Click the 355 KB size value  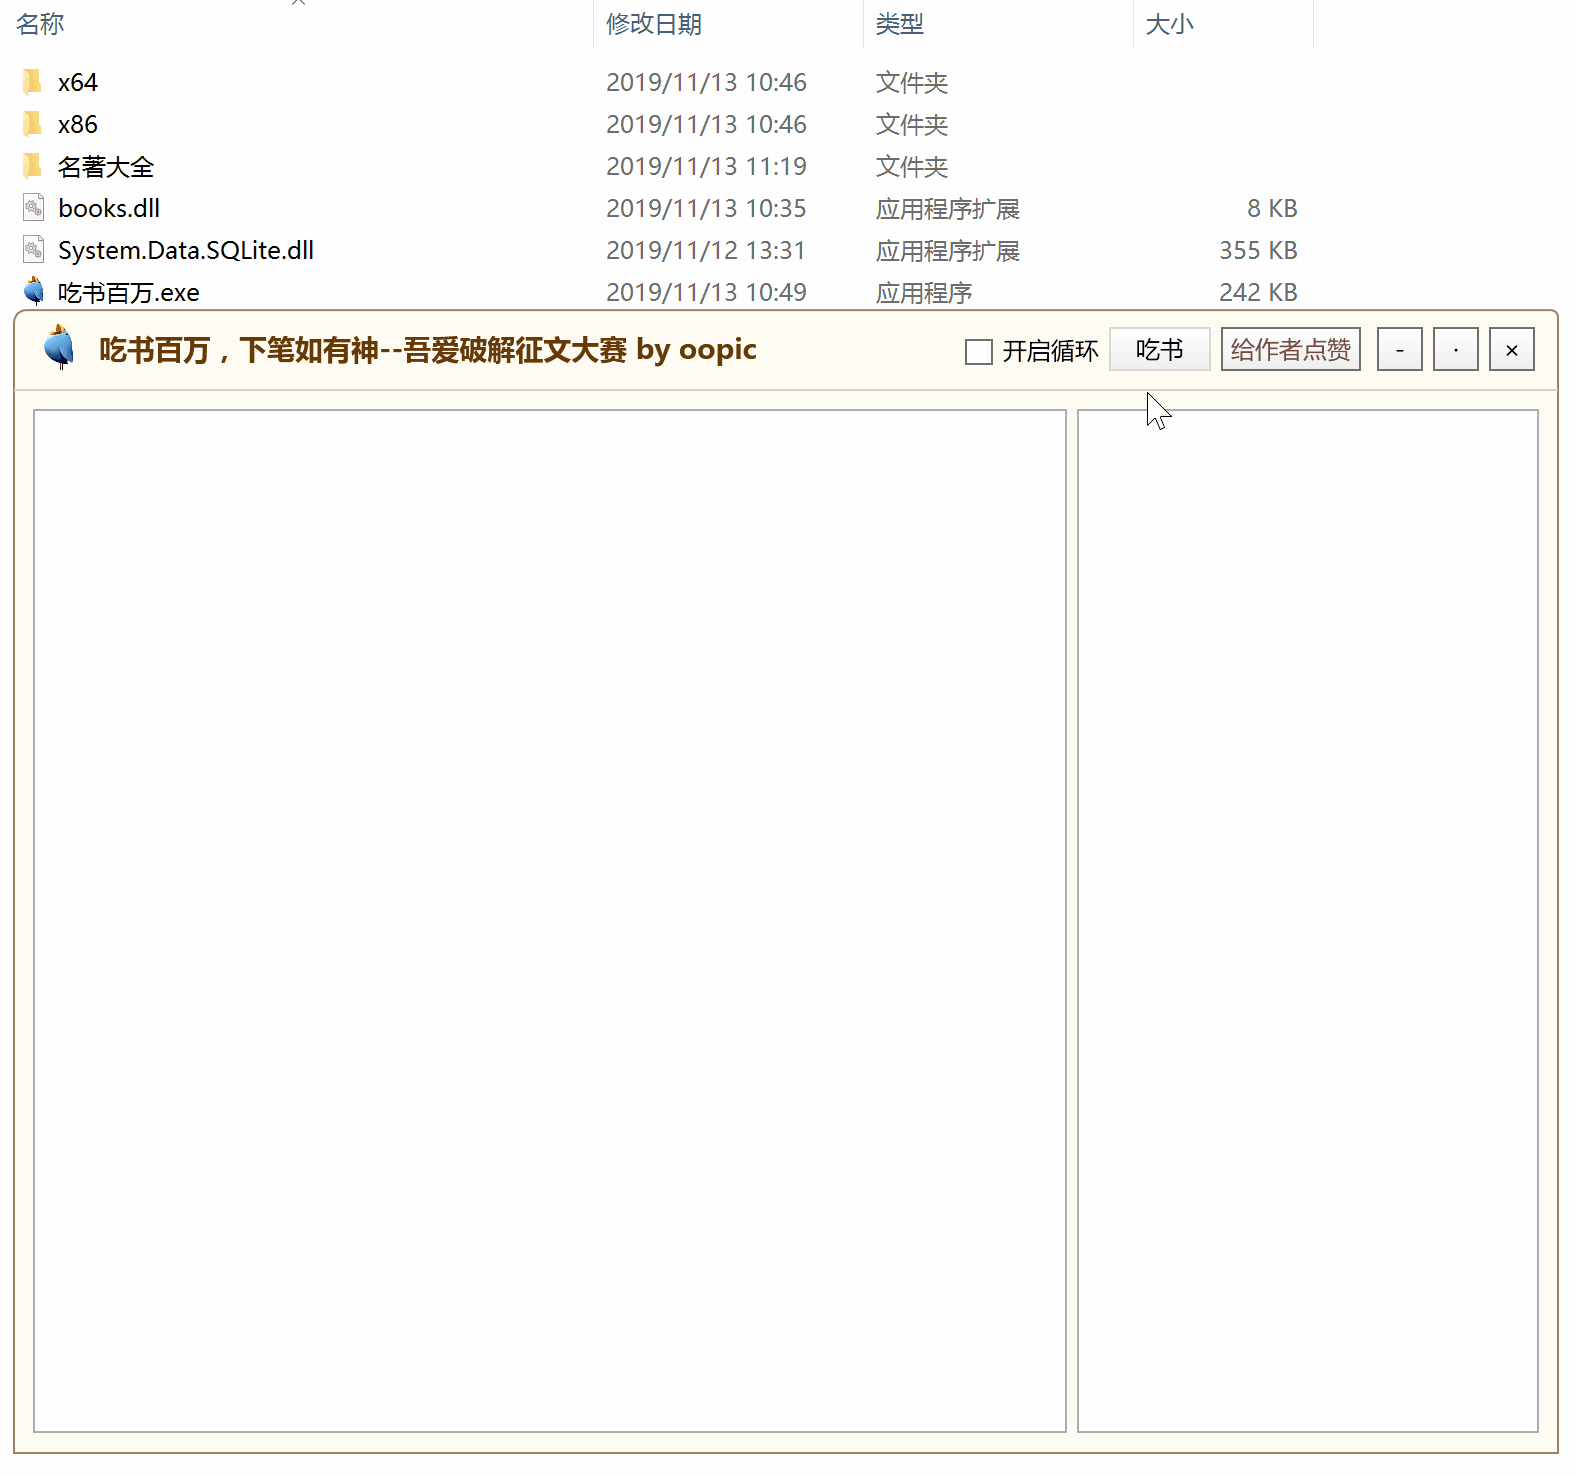tap(1258, 250)
